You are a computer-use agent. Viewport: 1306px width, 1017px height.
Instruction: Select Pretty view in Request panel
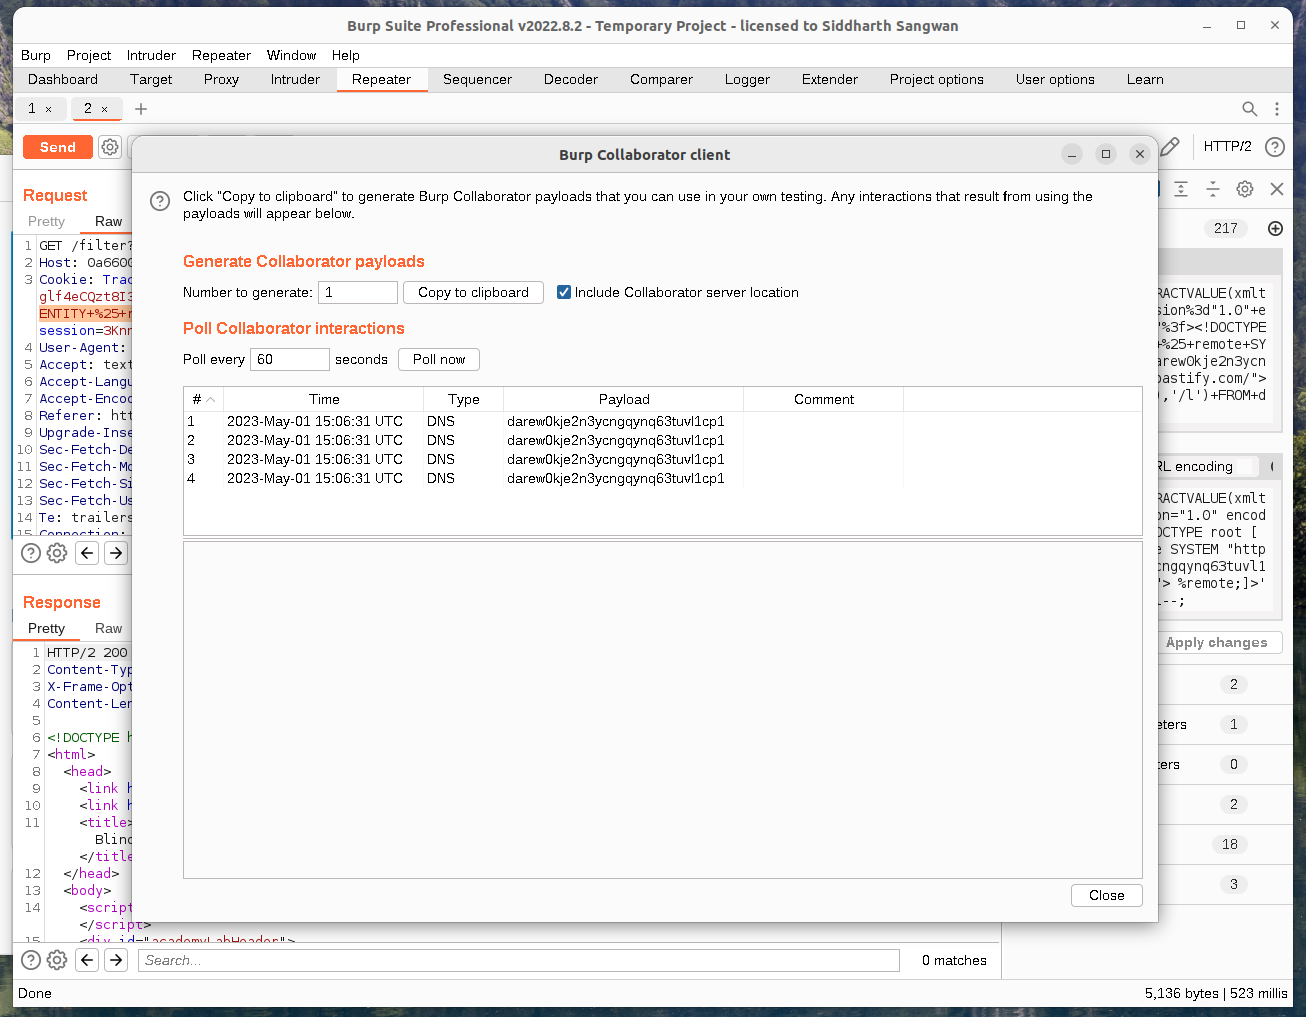pos(46,221)
